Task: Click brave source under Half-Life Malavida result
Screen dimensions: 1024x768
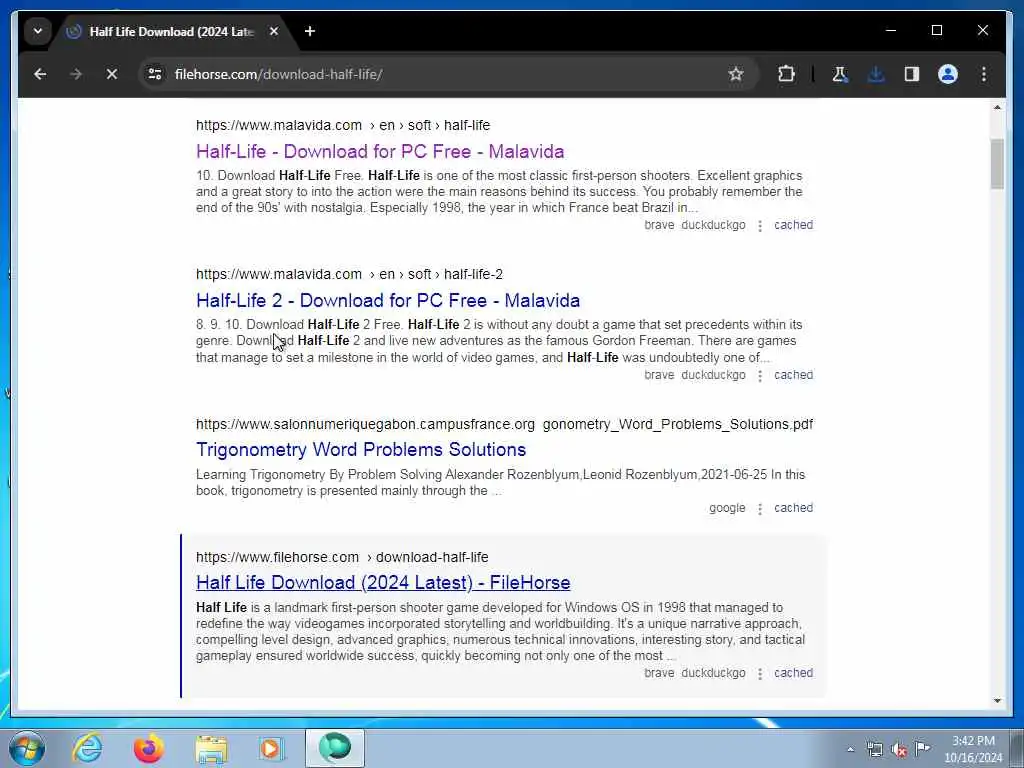Action: click(659, 225)
